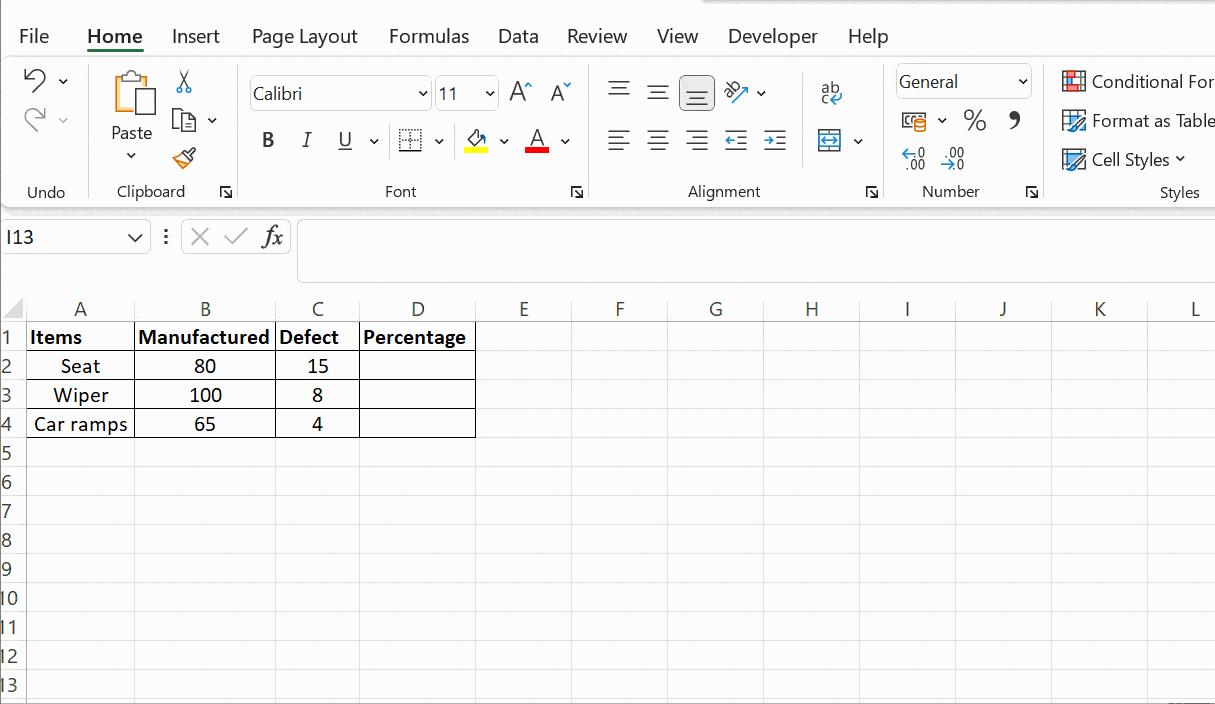Toggle Center horizontal alignment

click(657, 141)
